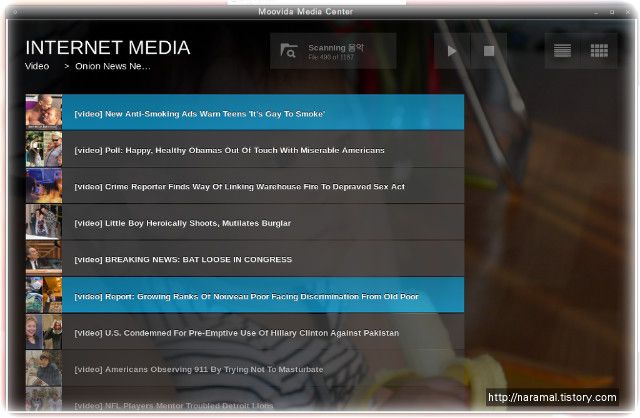Select the Crime Reporter Warehouse Fire video
Viewport: 640px width, 418px height.
[263, 186]
